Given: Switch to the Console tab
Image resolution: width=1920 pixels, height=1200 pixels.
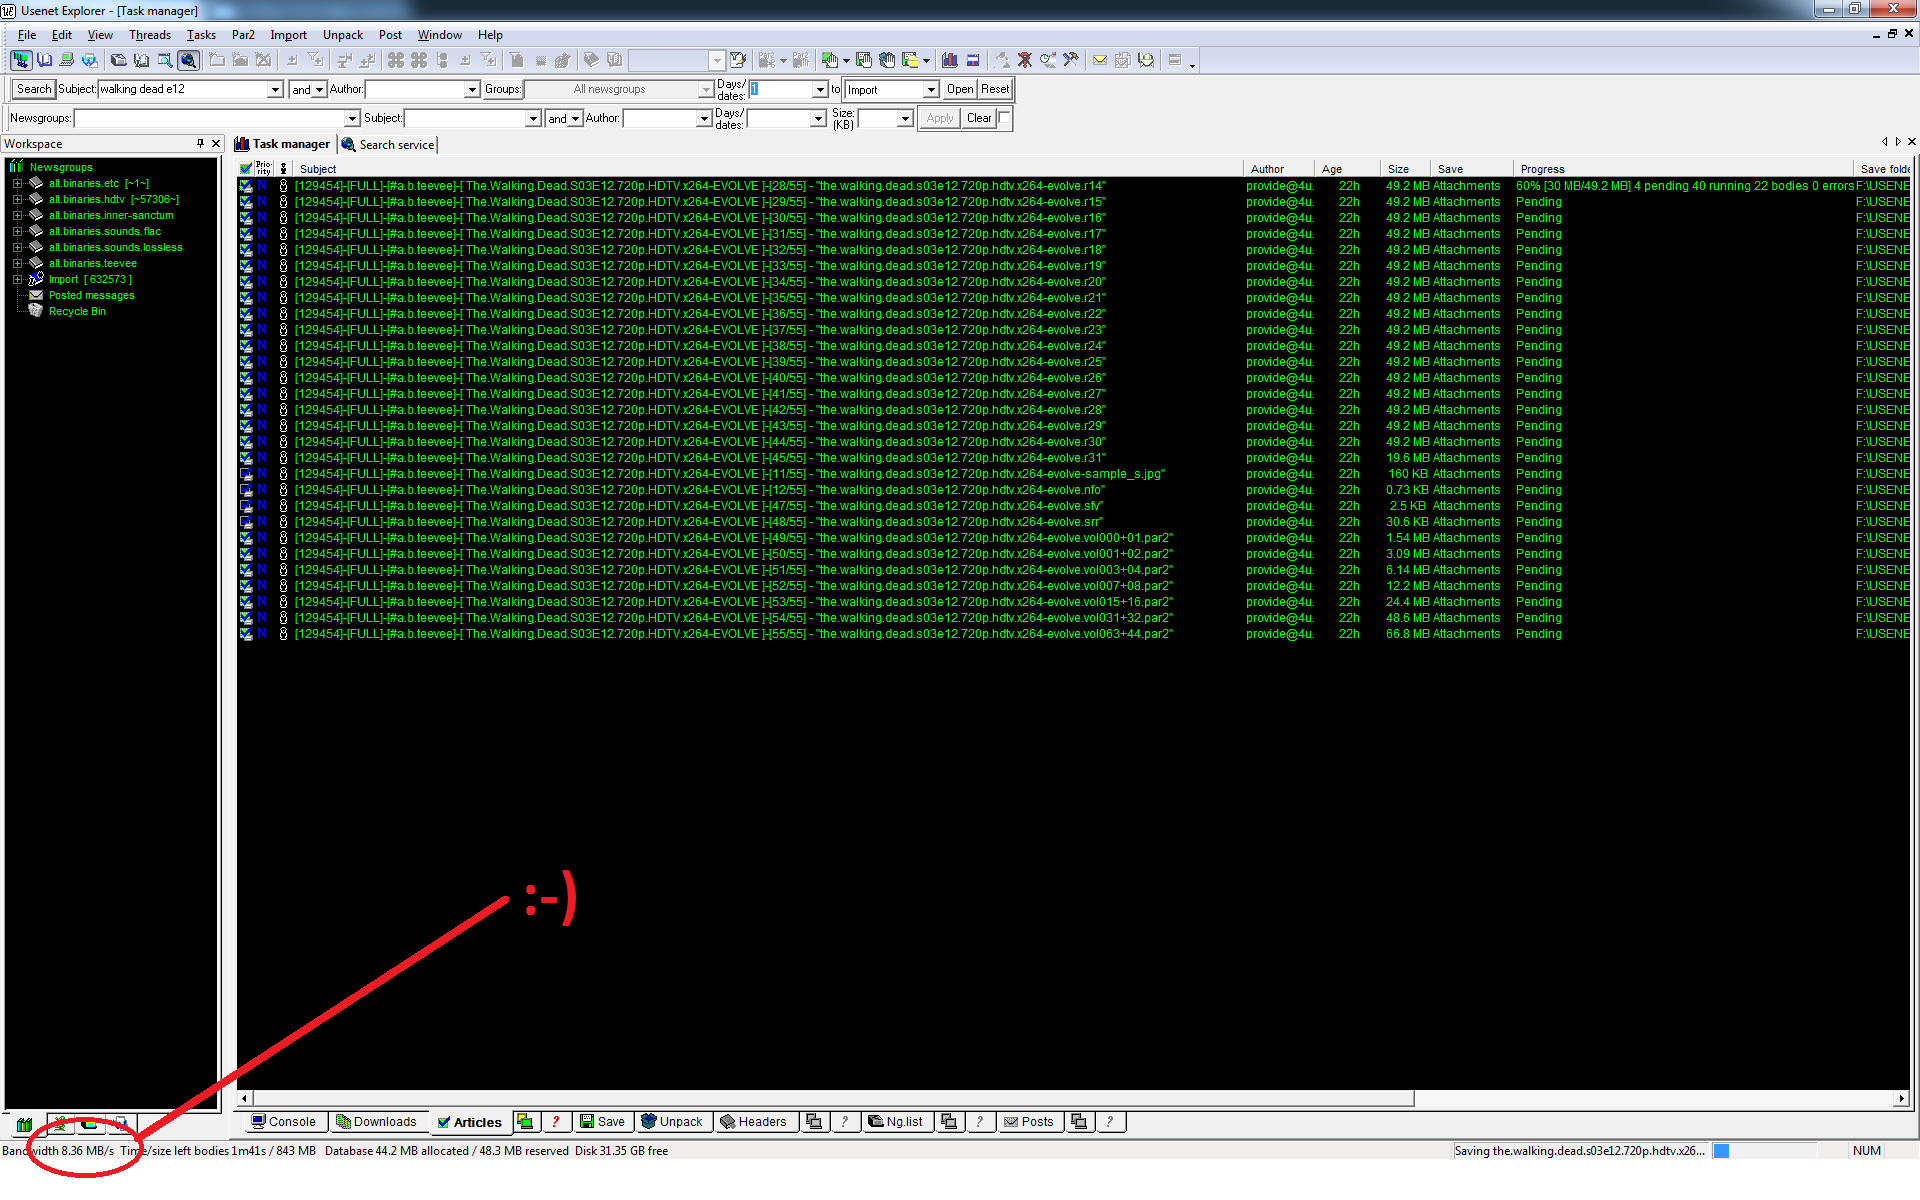Looking at the screenshot, I should coord(284,1122).
